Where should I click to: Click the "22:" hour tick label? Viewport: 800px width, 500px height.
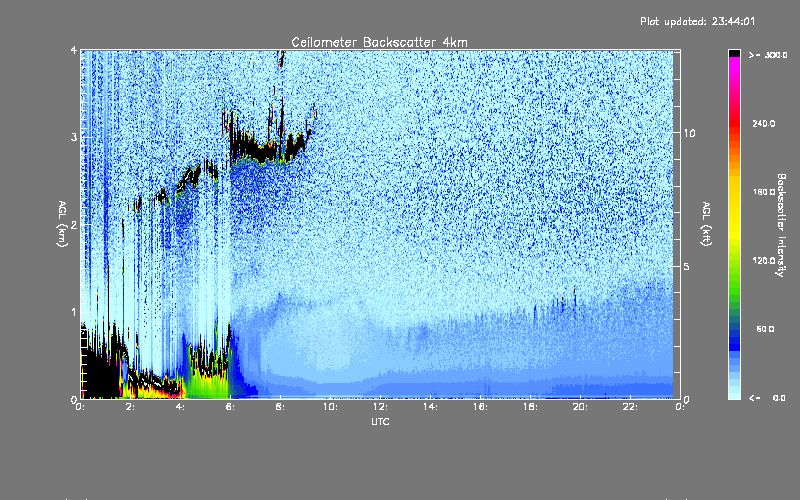pos(630,407)
